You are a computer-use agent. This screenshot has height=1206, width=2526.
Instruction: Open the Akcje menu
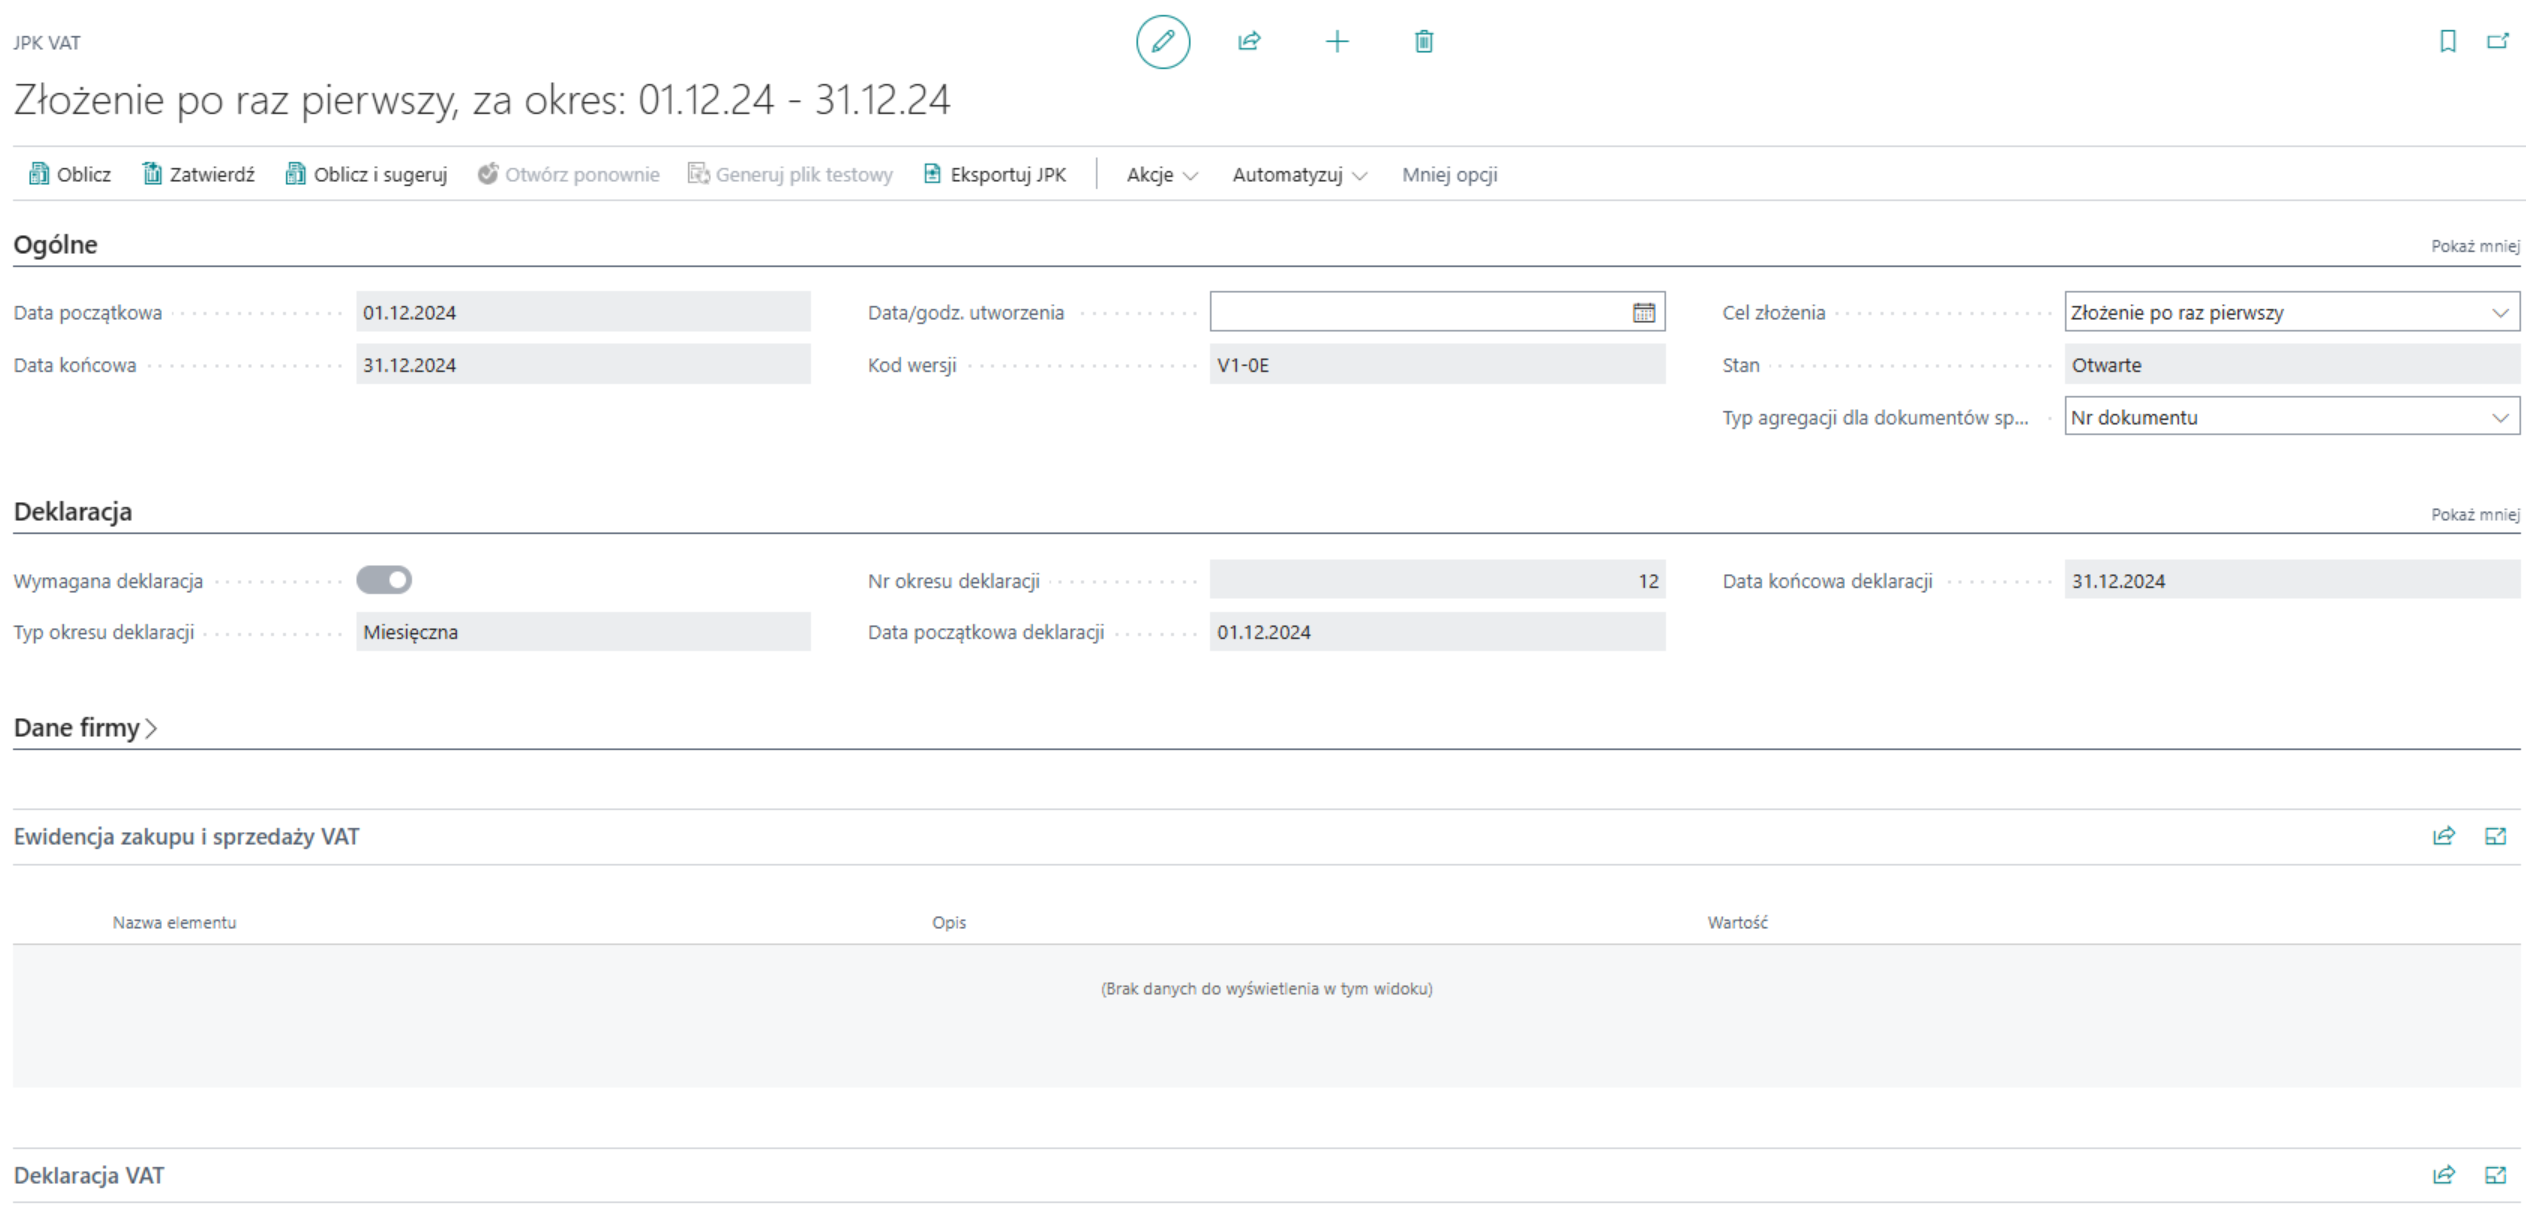tap(1161, 175)
